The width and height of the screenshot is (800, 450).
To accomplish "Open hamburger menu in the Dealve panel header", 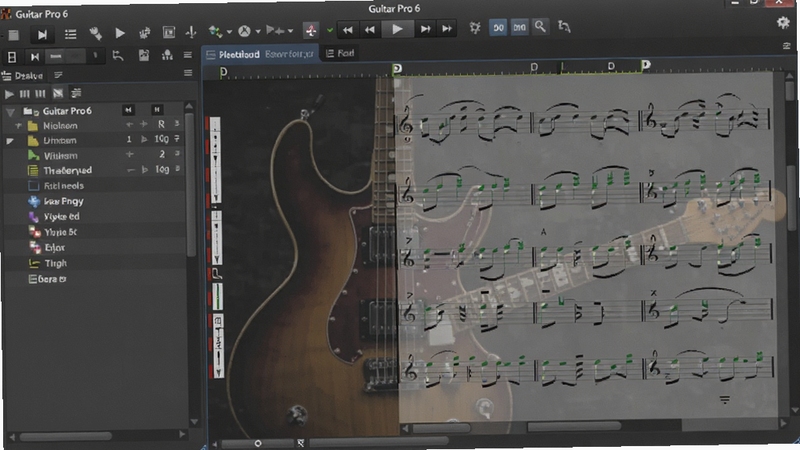I will click(x=188, y=73).
